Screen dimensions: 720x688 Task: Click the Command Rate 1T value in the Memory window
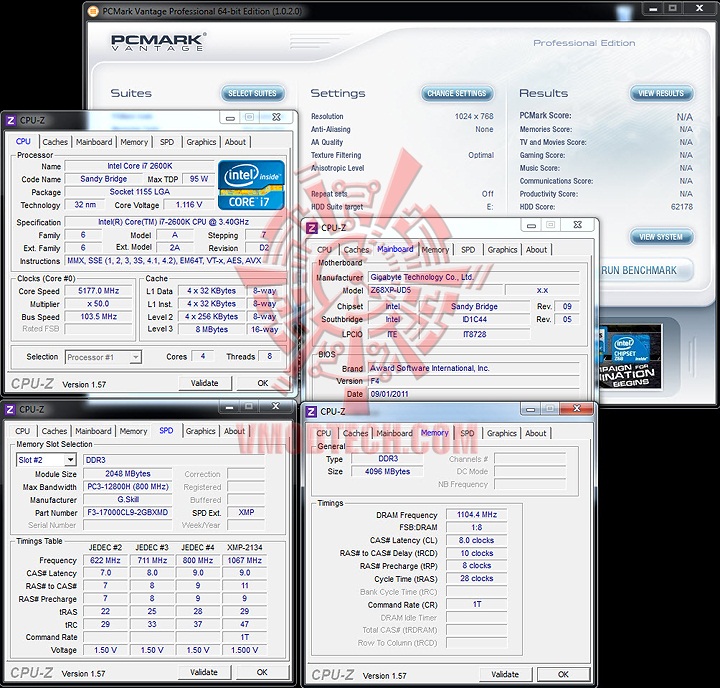pyautogui.click(x=477, y=604)
